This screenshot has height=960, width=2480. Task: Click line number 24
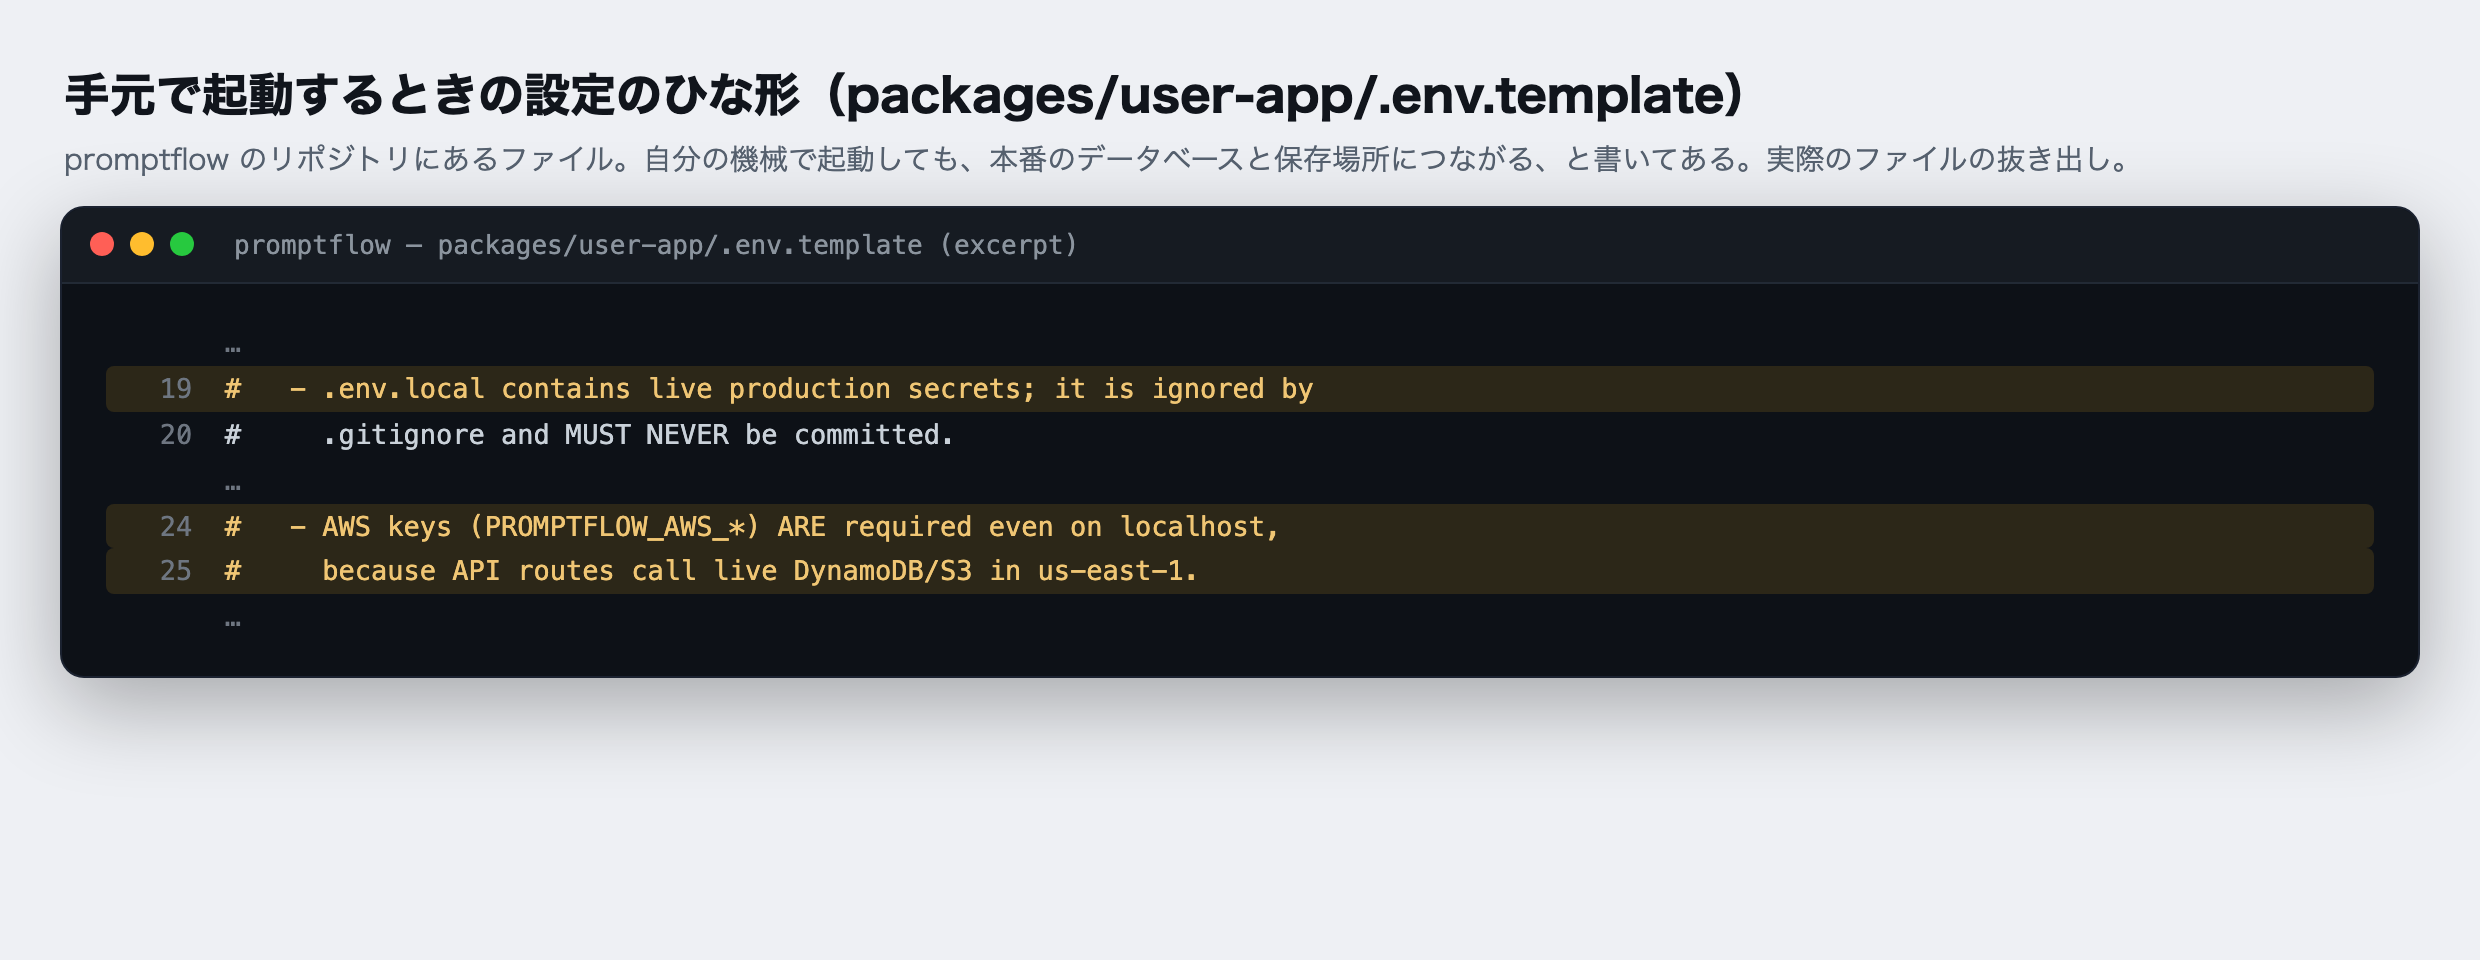coord(176,527)
